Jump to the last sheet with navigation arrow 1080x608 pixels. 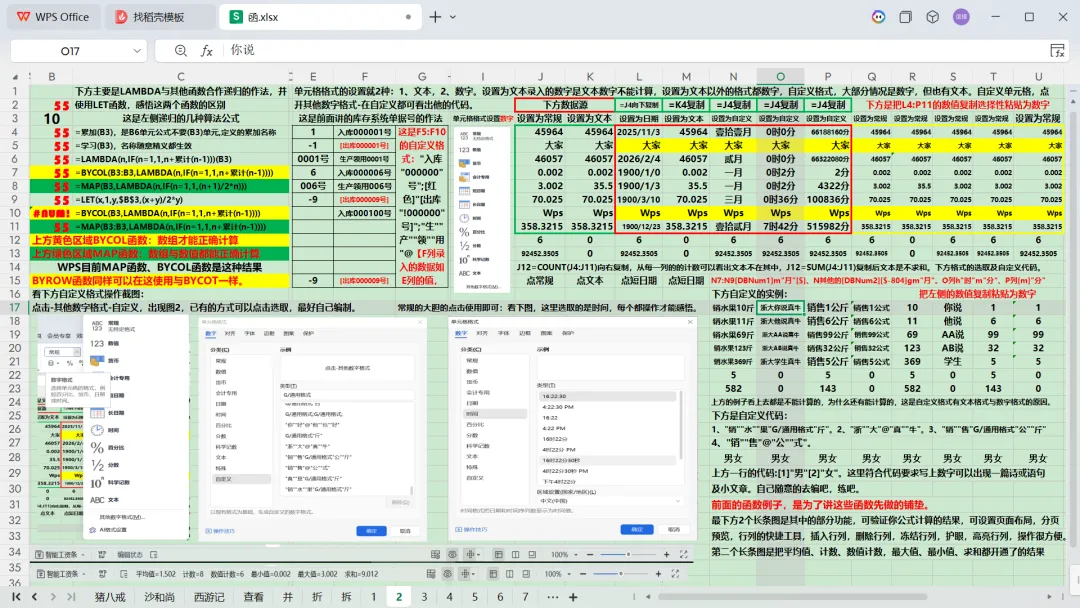click(71, 597)
